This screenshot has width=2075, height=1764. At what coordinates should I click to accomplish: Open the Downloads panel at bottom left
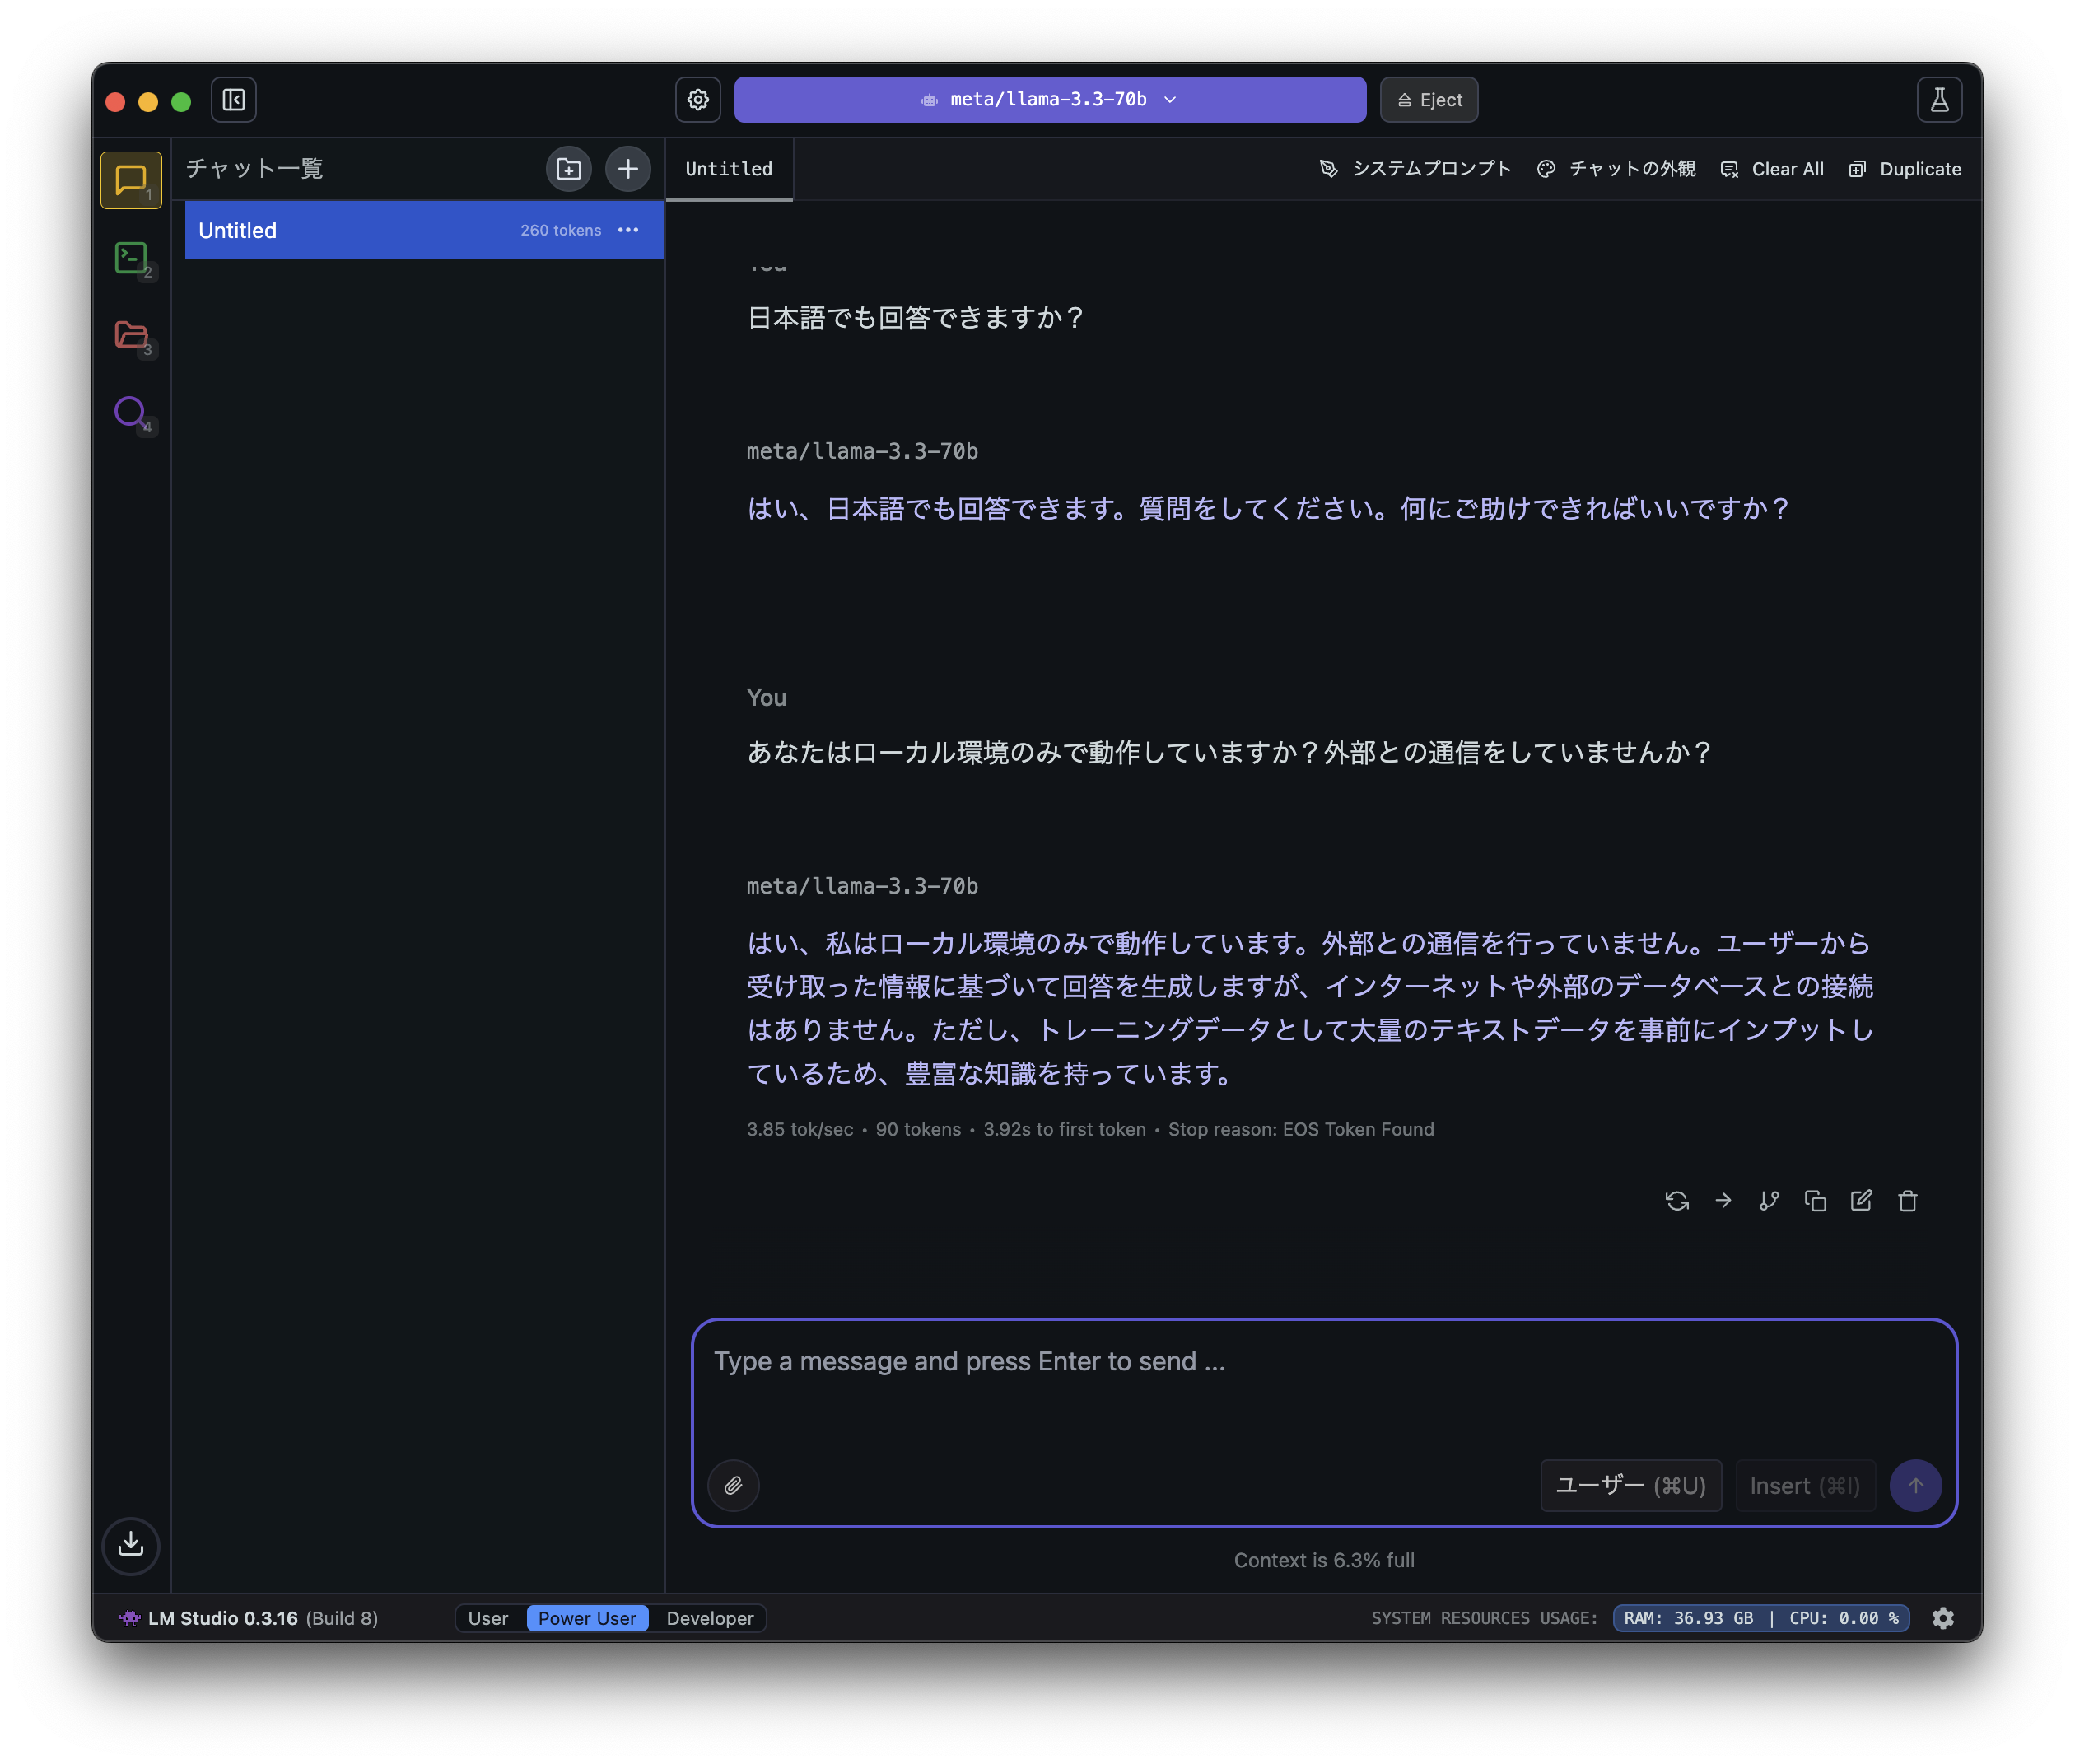pos(130,1546)
